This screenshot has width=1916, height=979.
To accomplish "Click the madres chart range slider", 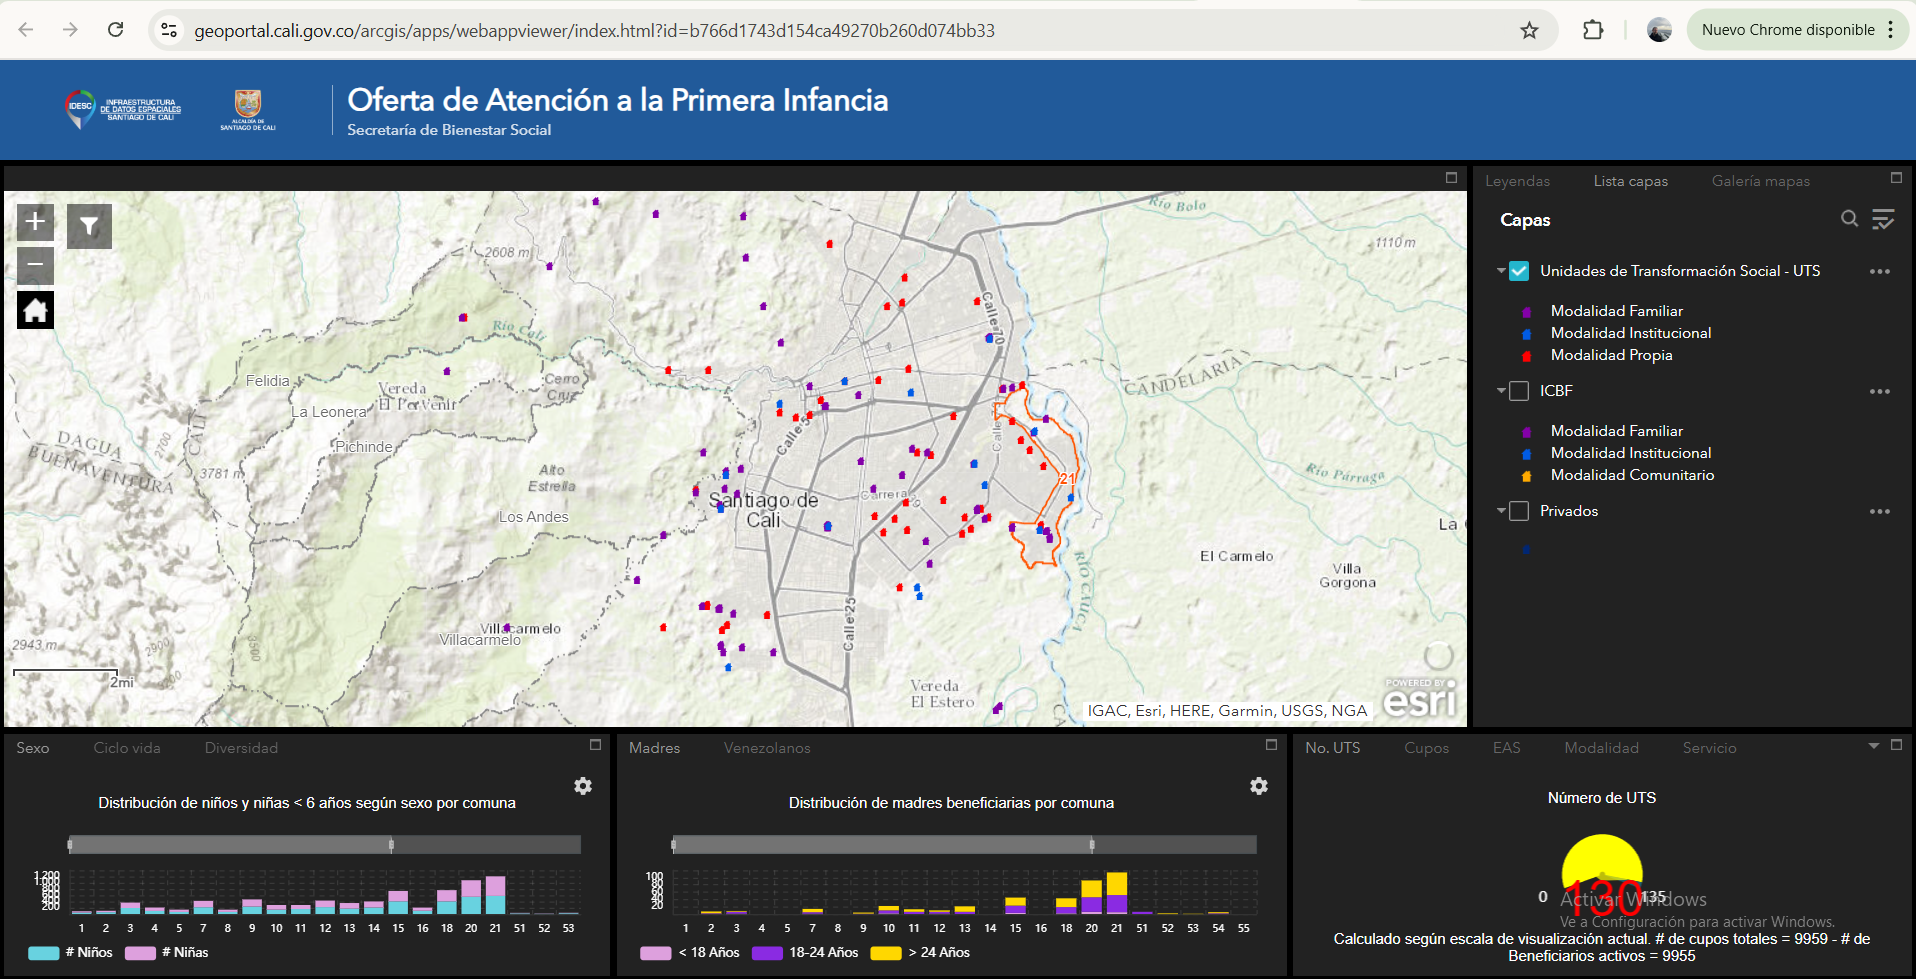I will point(964,845).
